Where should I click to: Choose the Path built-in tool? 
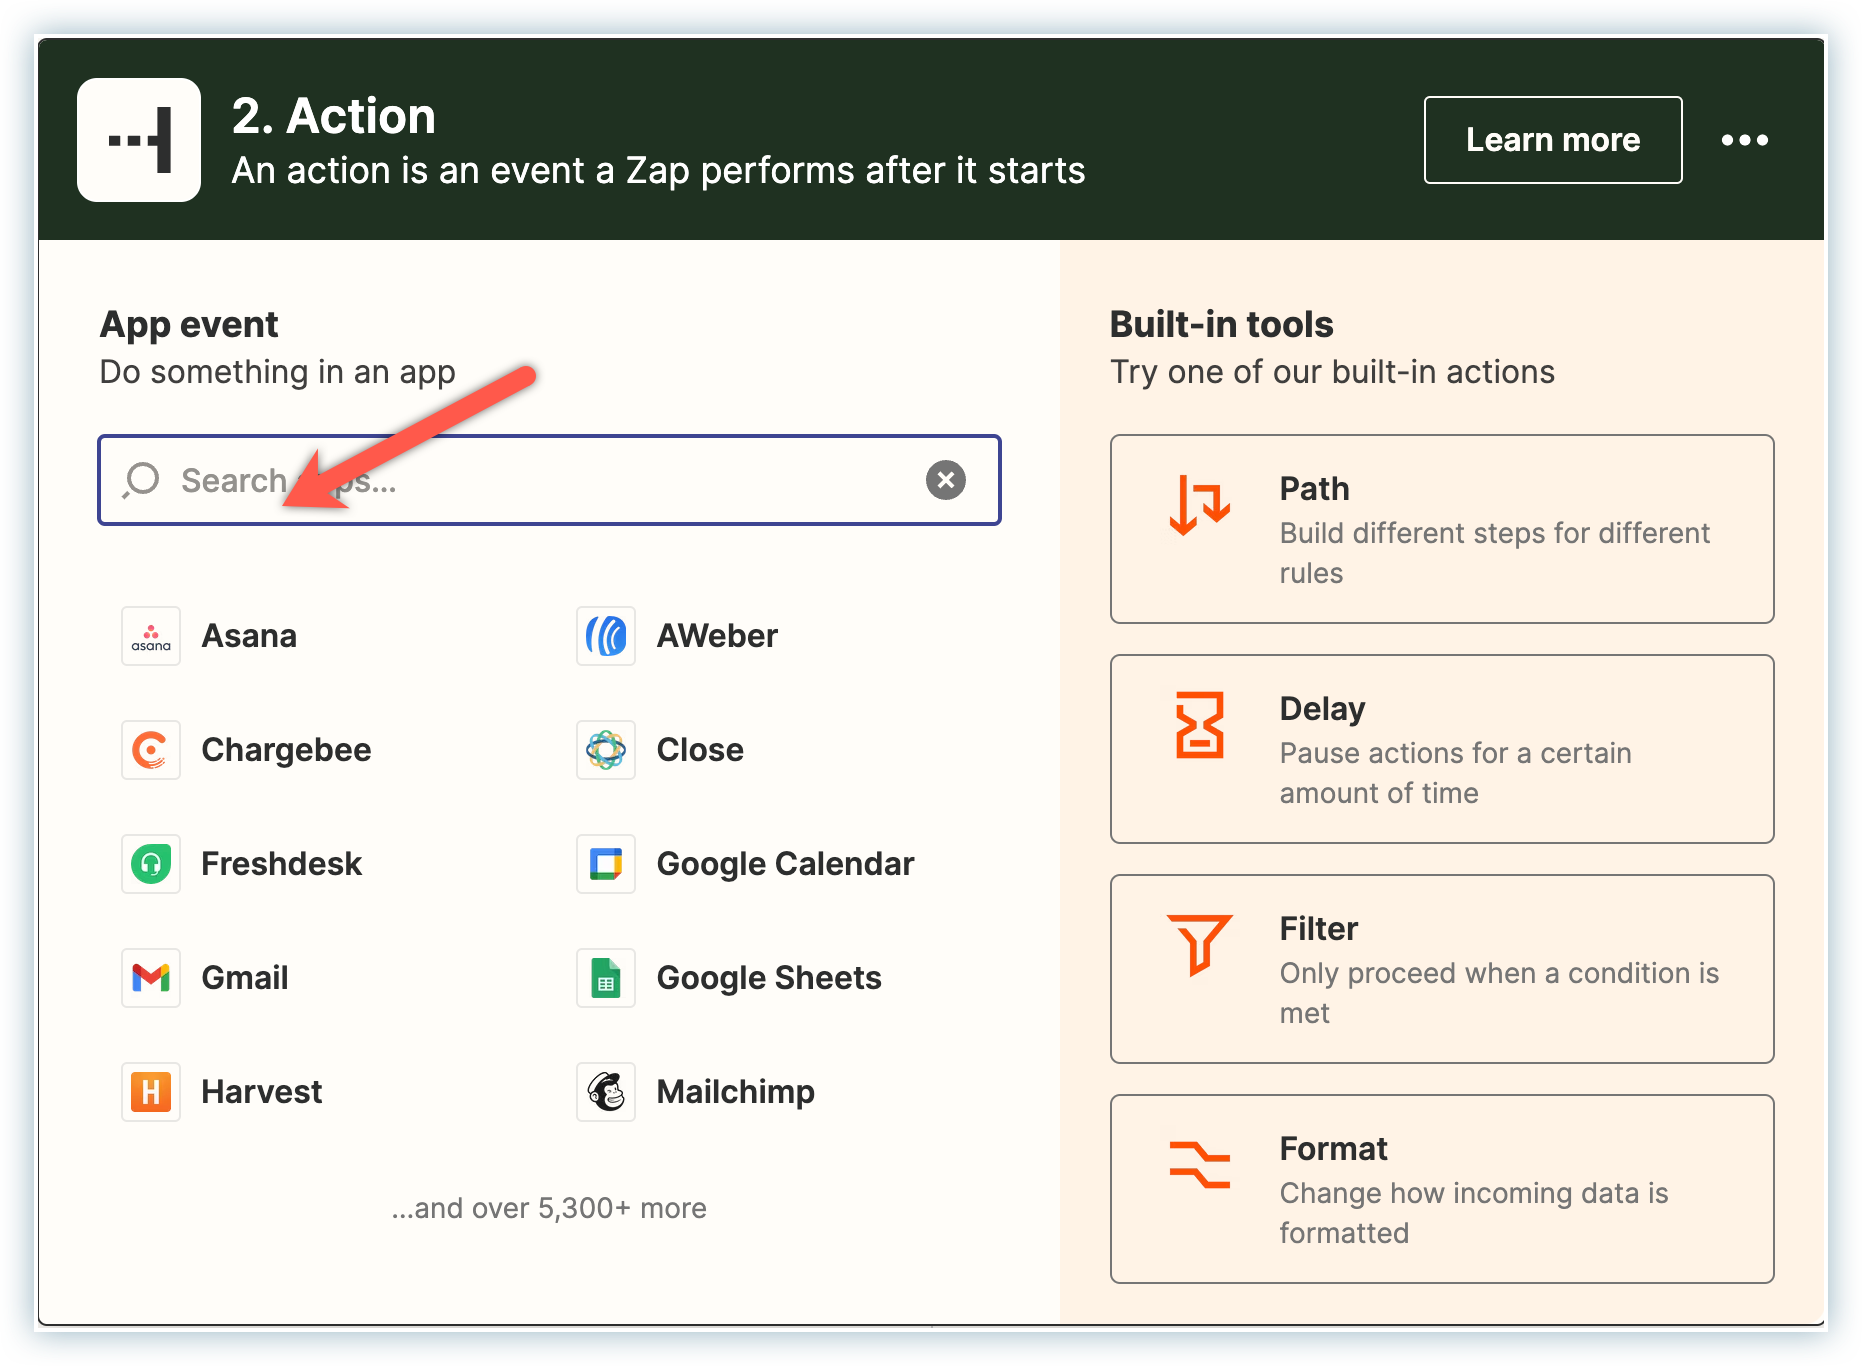(x=1441, y=529)
